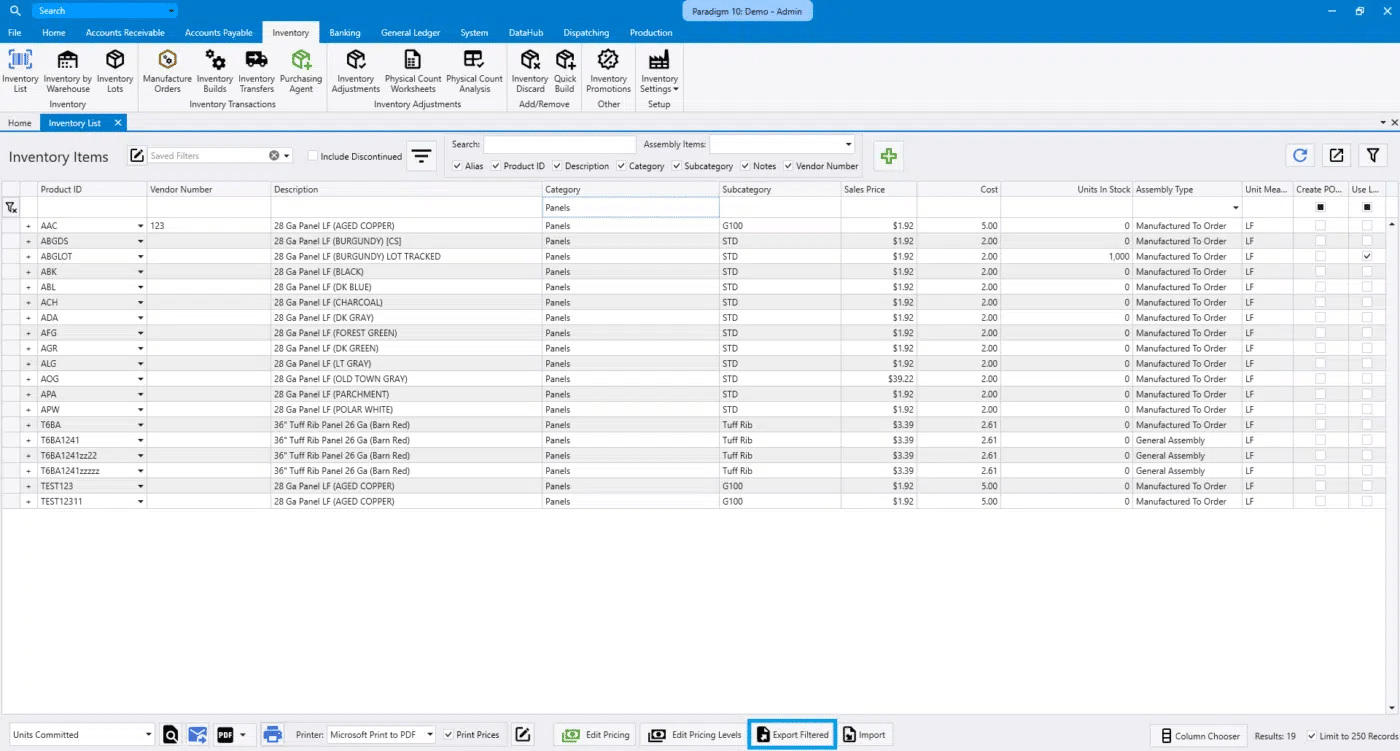The width and height of the screenshot is (1400, 751).
Task: Open the Column Chooser
Action: pyautogui.click(x=1198, y=736)
